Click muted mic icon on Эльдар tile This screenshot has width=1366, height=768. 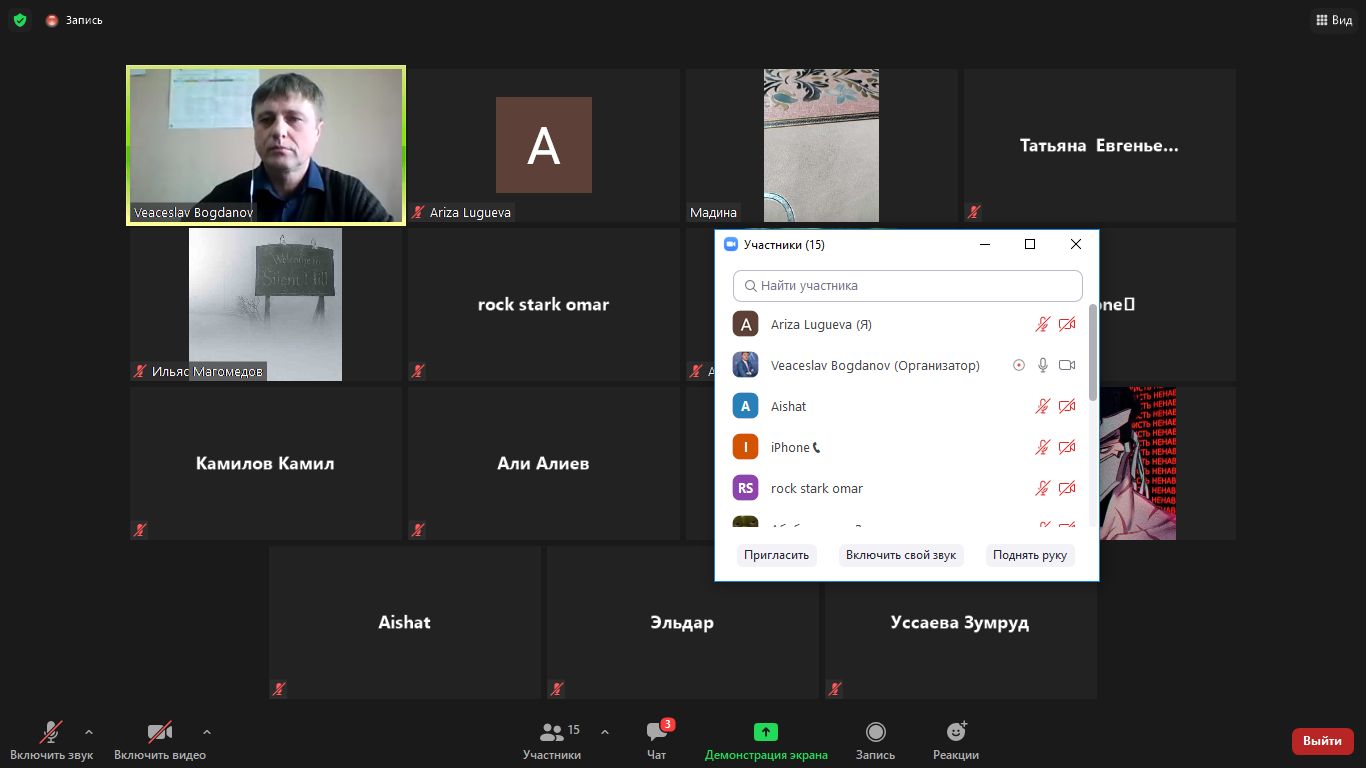point(557,689)
